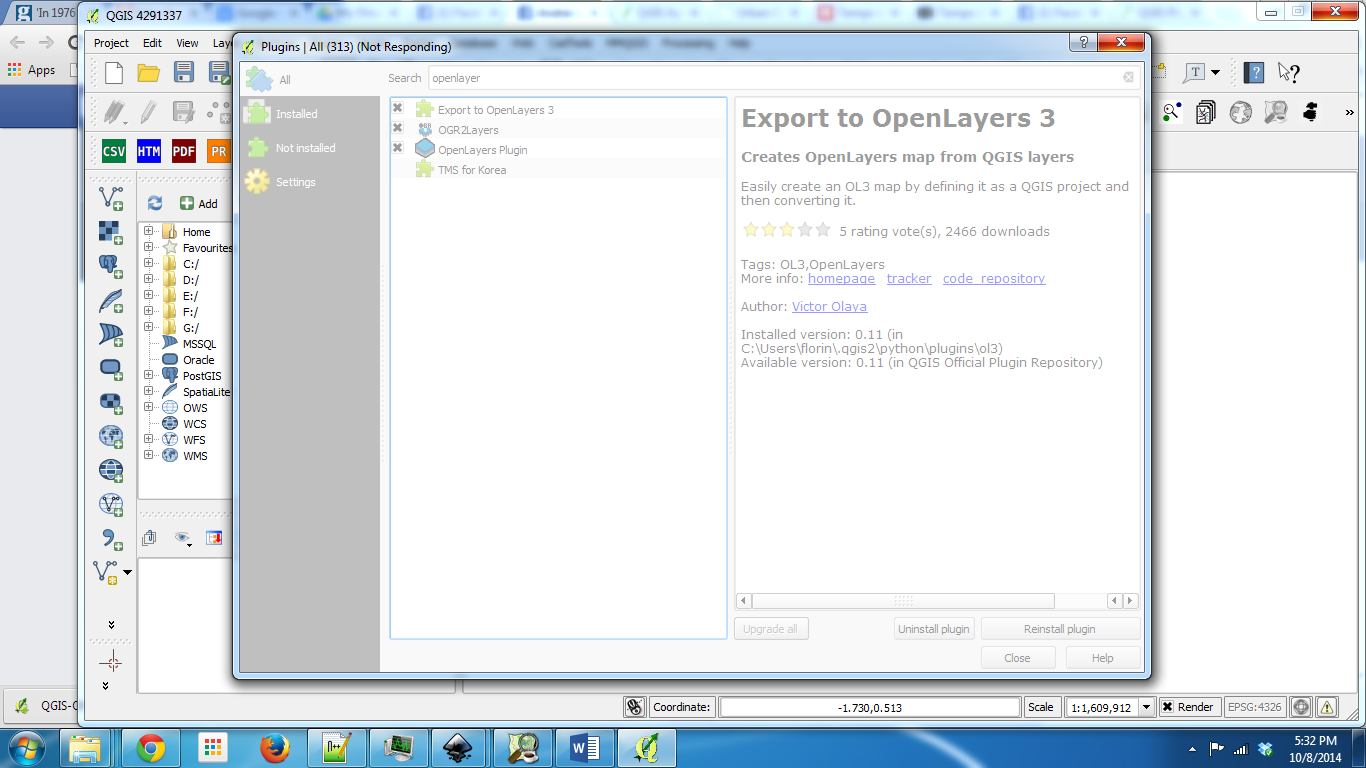This screenshot has height=768, width=1366.
Task: Select the Installed plugins tab
Action: [310, 114]
